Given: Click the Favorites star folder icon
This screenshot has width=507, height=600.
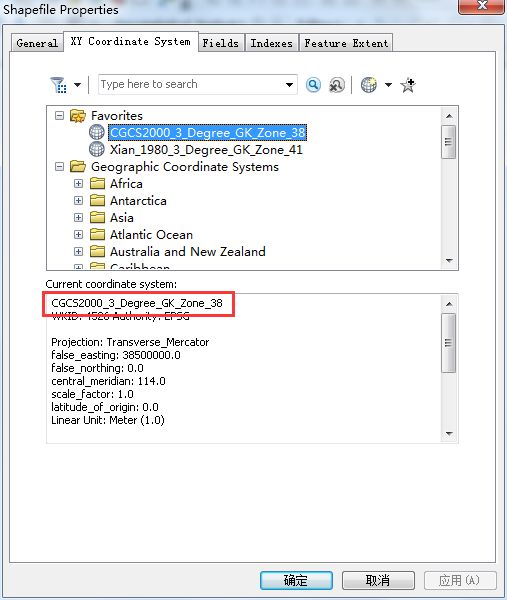Looking at the screenshot, I should [78, 116].
